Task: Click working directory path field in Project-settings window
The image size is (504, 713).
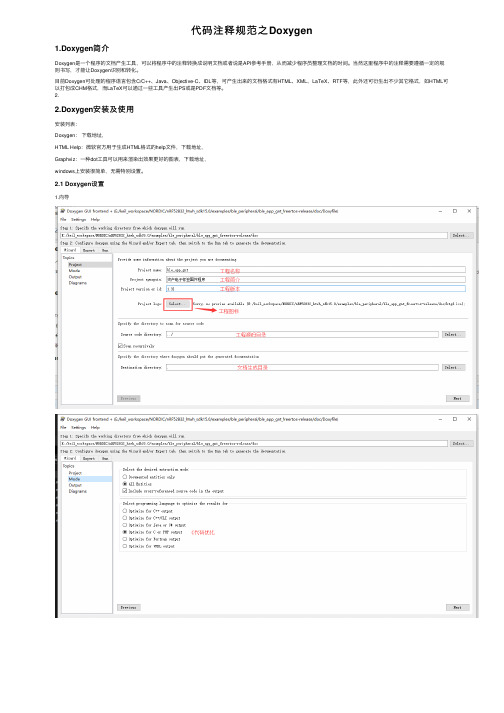Action: [x=254, y=235]
